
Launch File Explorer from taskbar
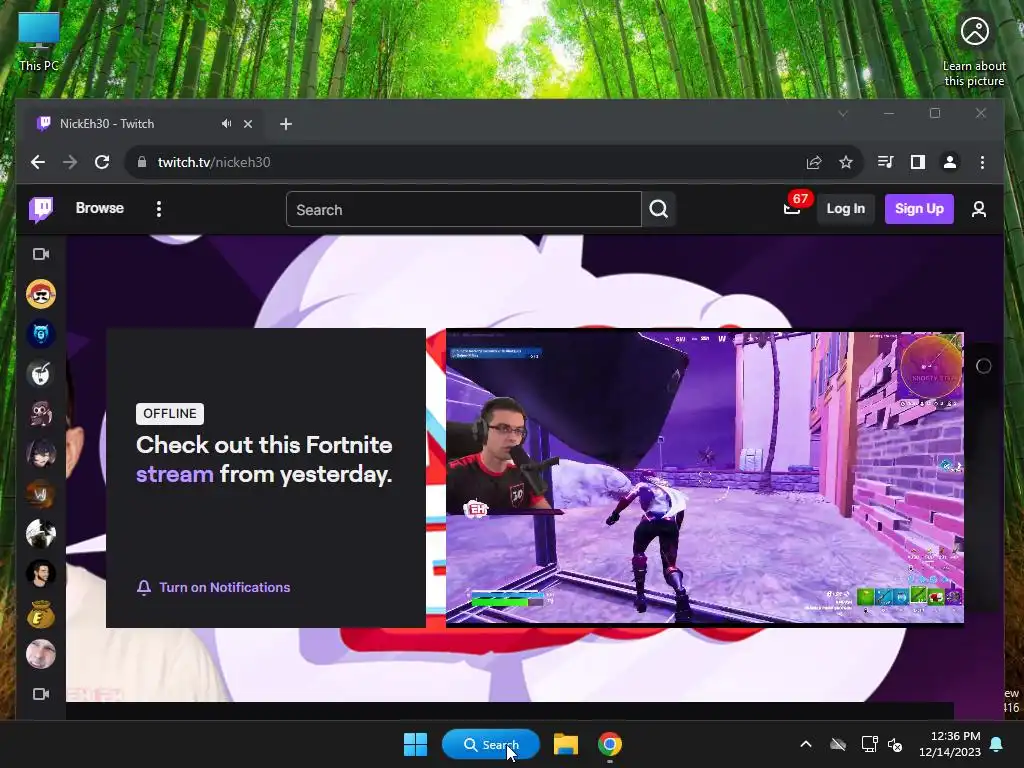click(x=566, y=744)
